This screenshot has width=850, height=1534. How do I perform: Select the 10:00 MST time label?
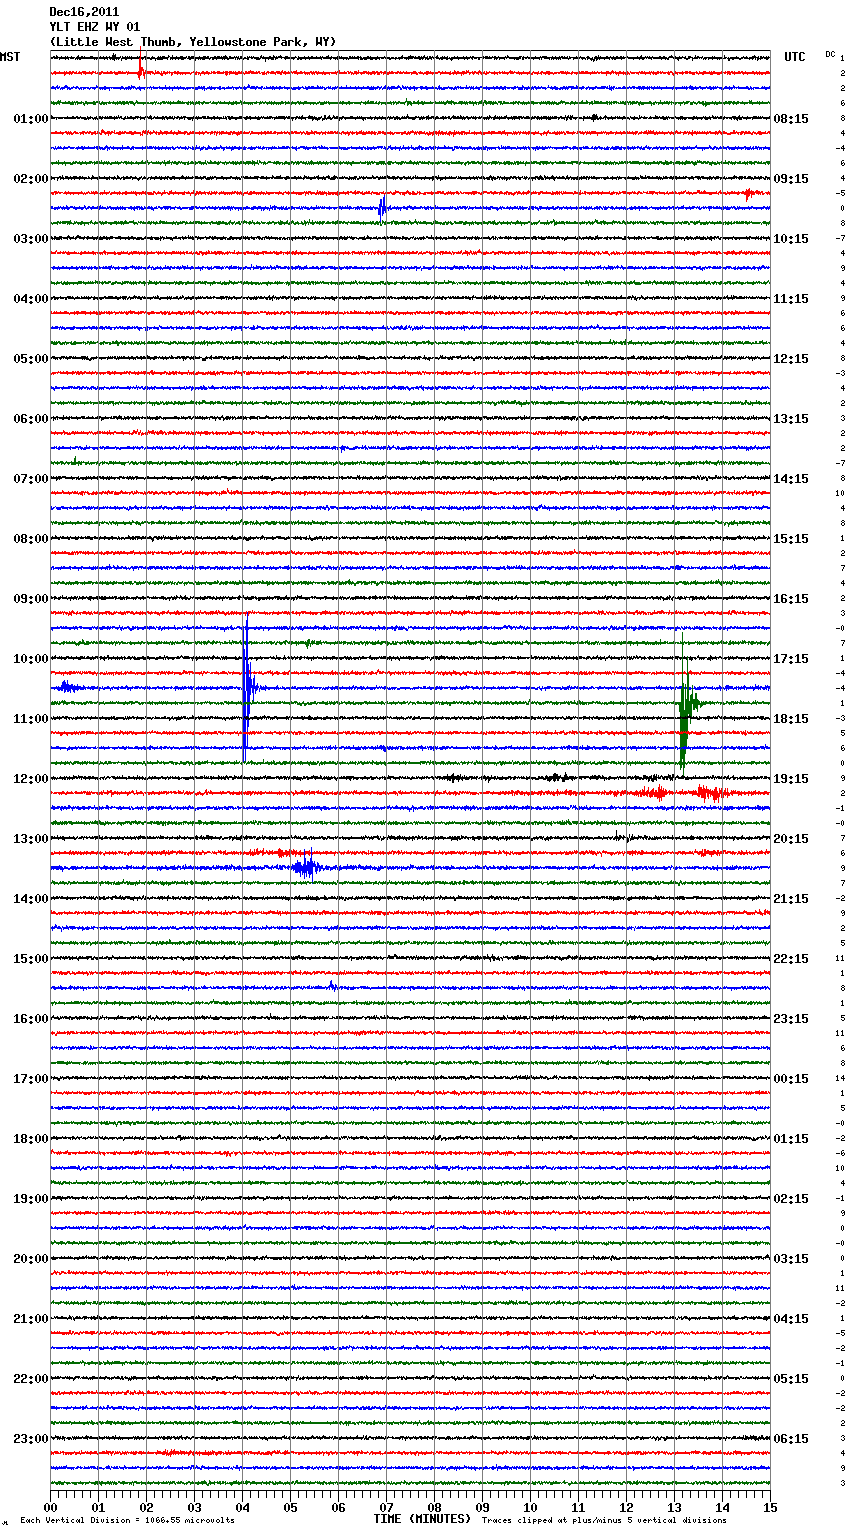point(30,659)
